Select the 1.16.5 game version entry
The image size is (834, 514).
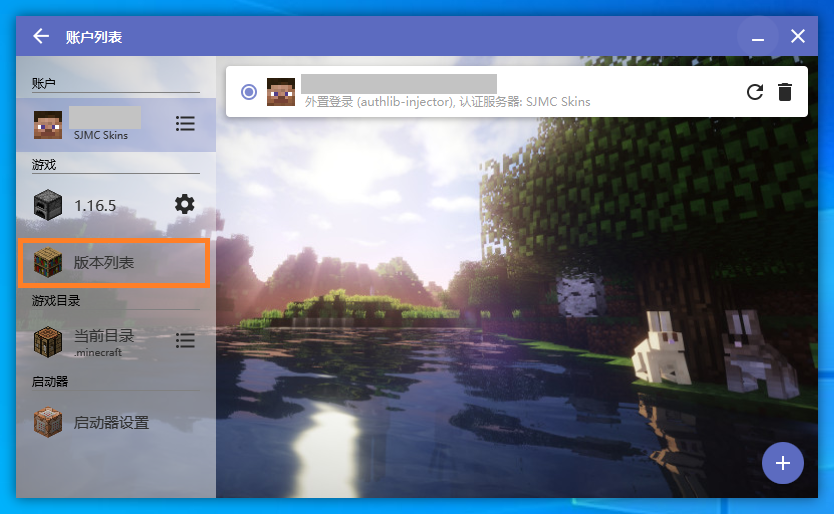point(115,205)
